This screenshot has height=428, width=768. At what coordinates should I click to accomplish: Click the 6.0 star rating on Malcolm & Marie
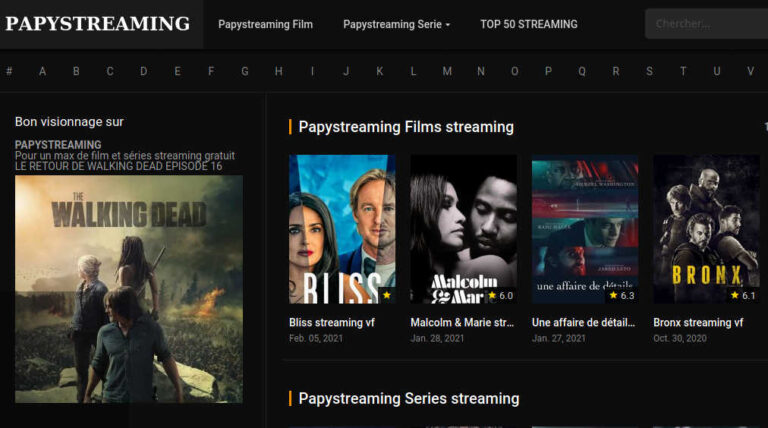pyautogui.click(x=500, y=295)
